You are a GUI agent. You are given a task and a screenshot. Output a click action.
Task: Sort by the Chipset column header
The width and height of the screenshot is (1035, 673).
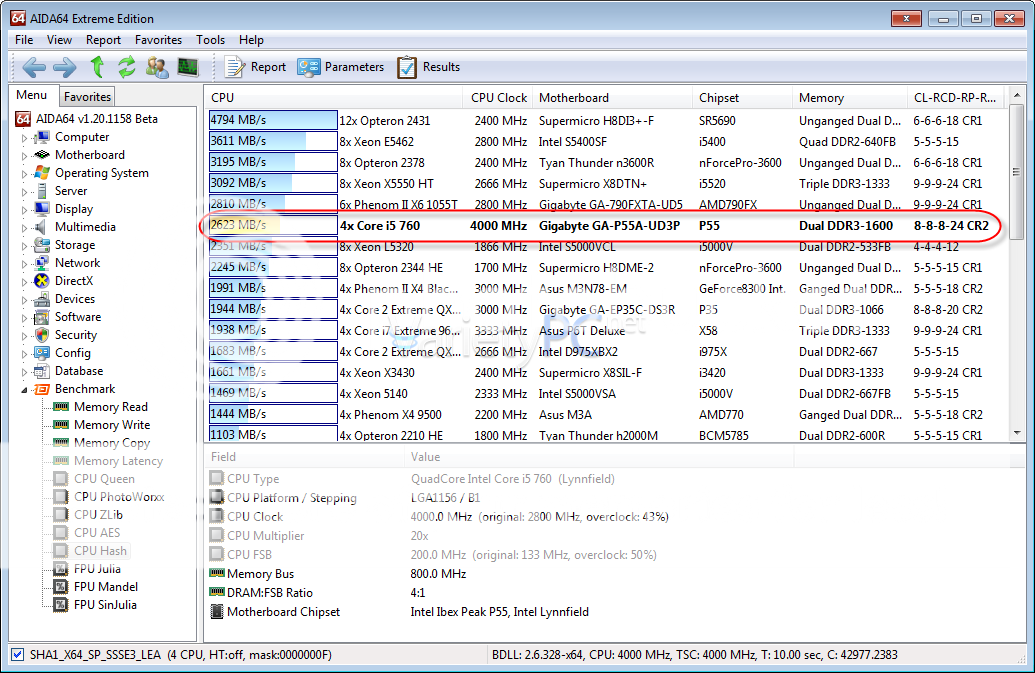coord(743,98)
